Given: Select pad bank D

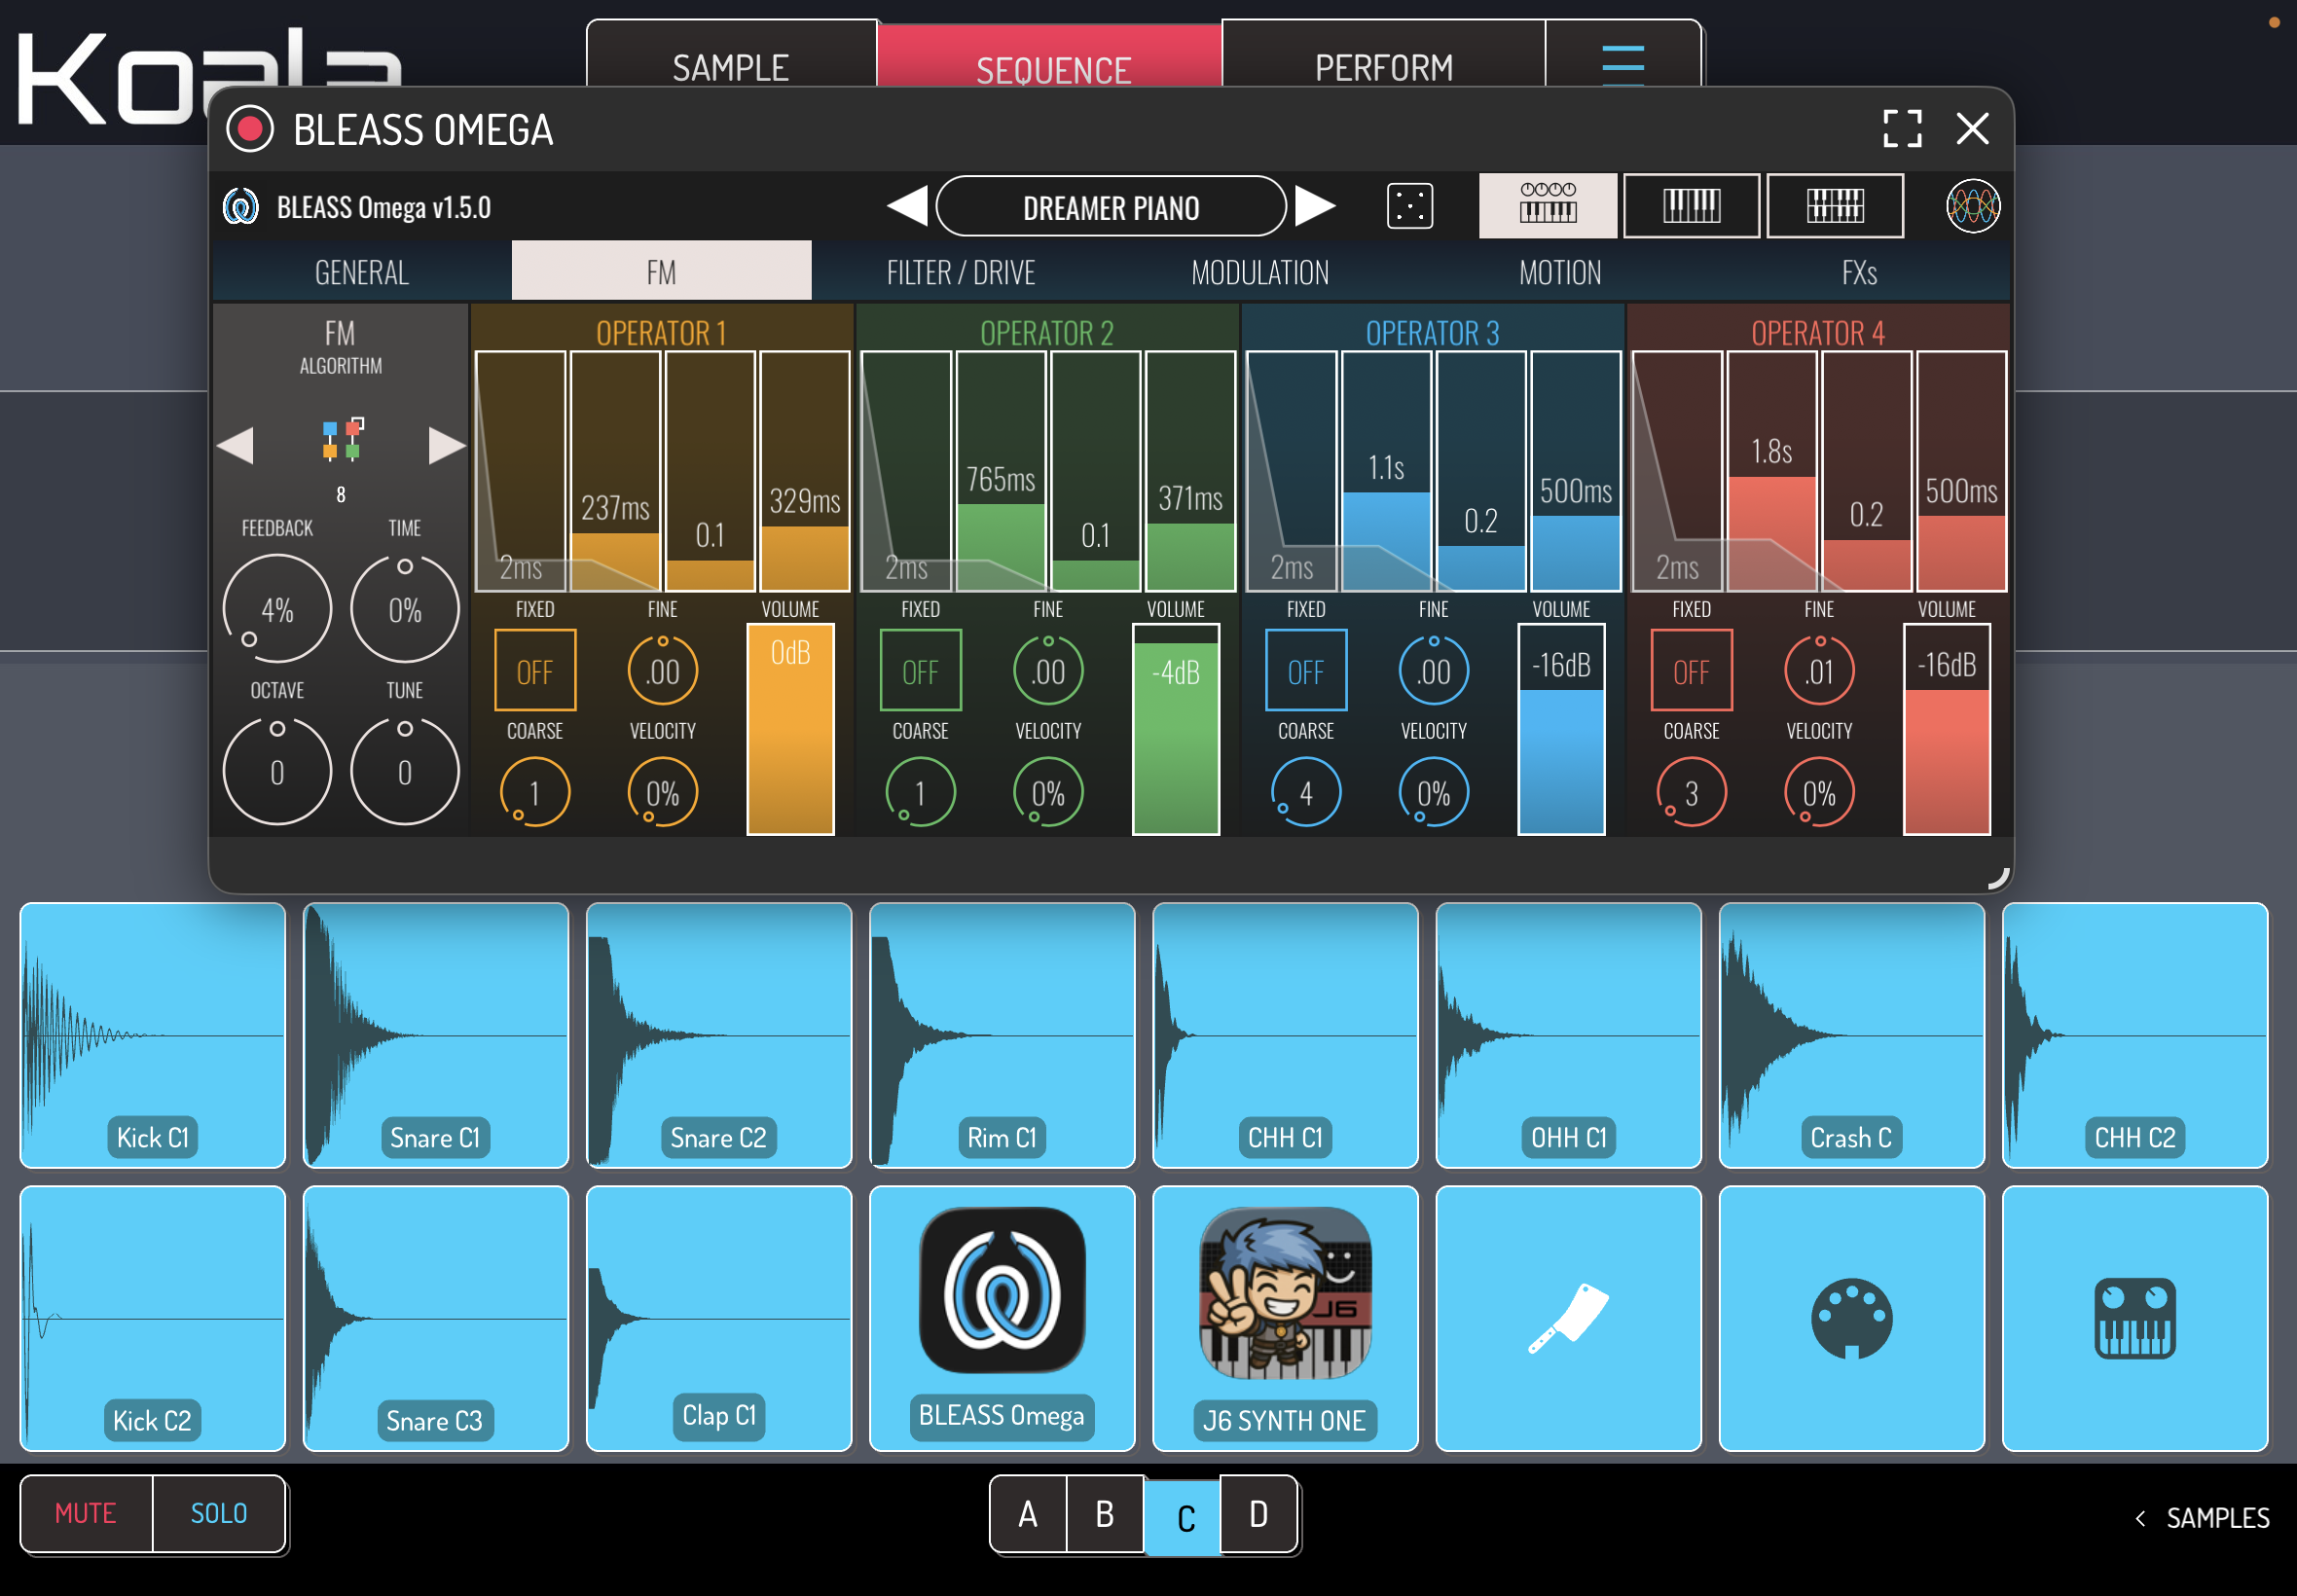Looking at the screenshot, I should pyautogui.click(x=1259, y=1515).
